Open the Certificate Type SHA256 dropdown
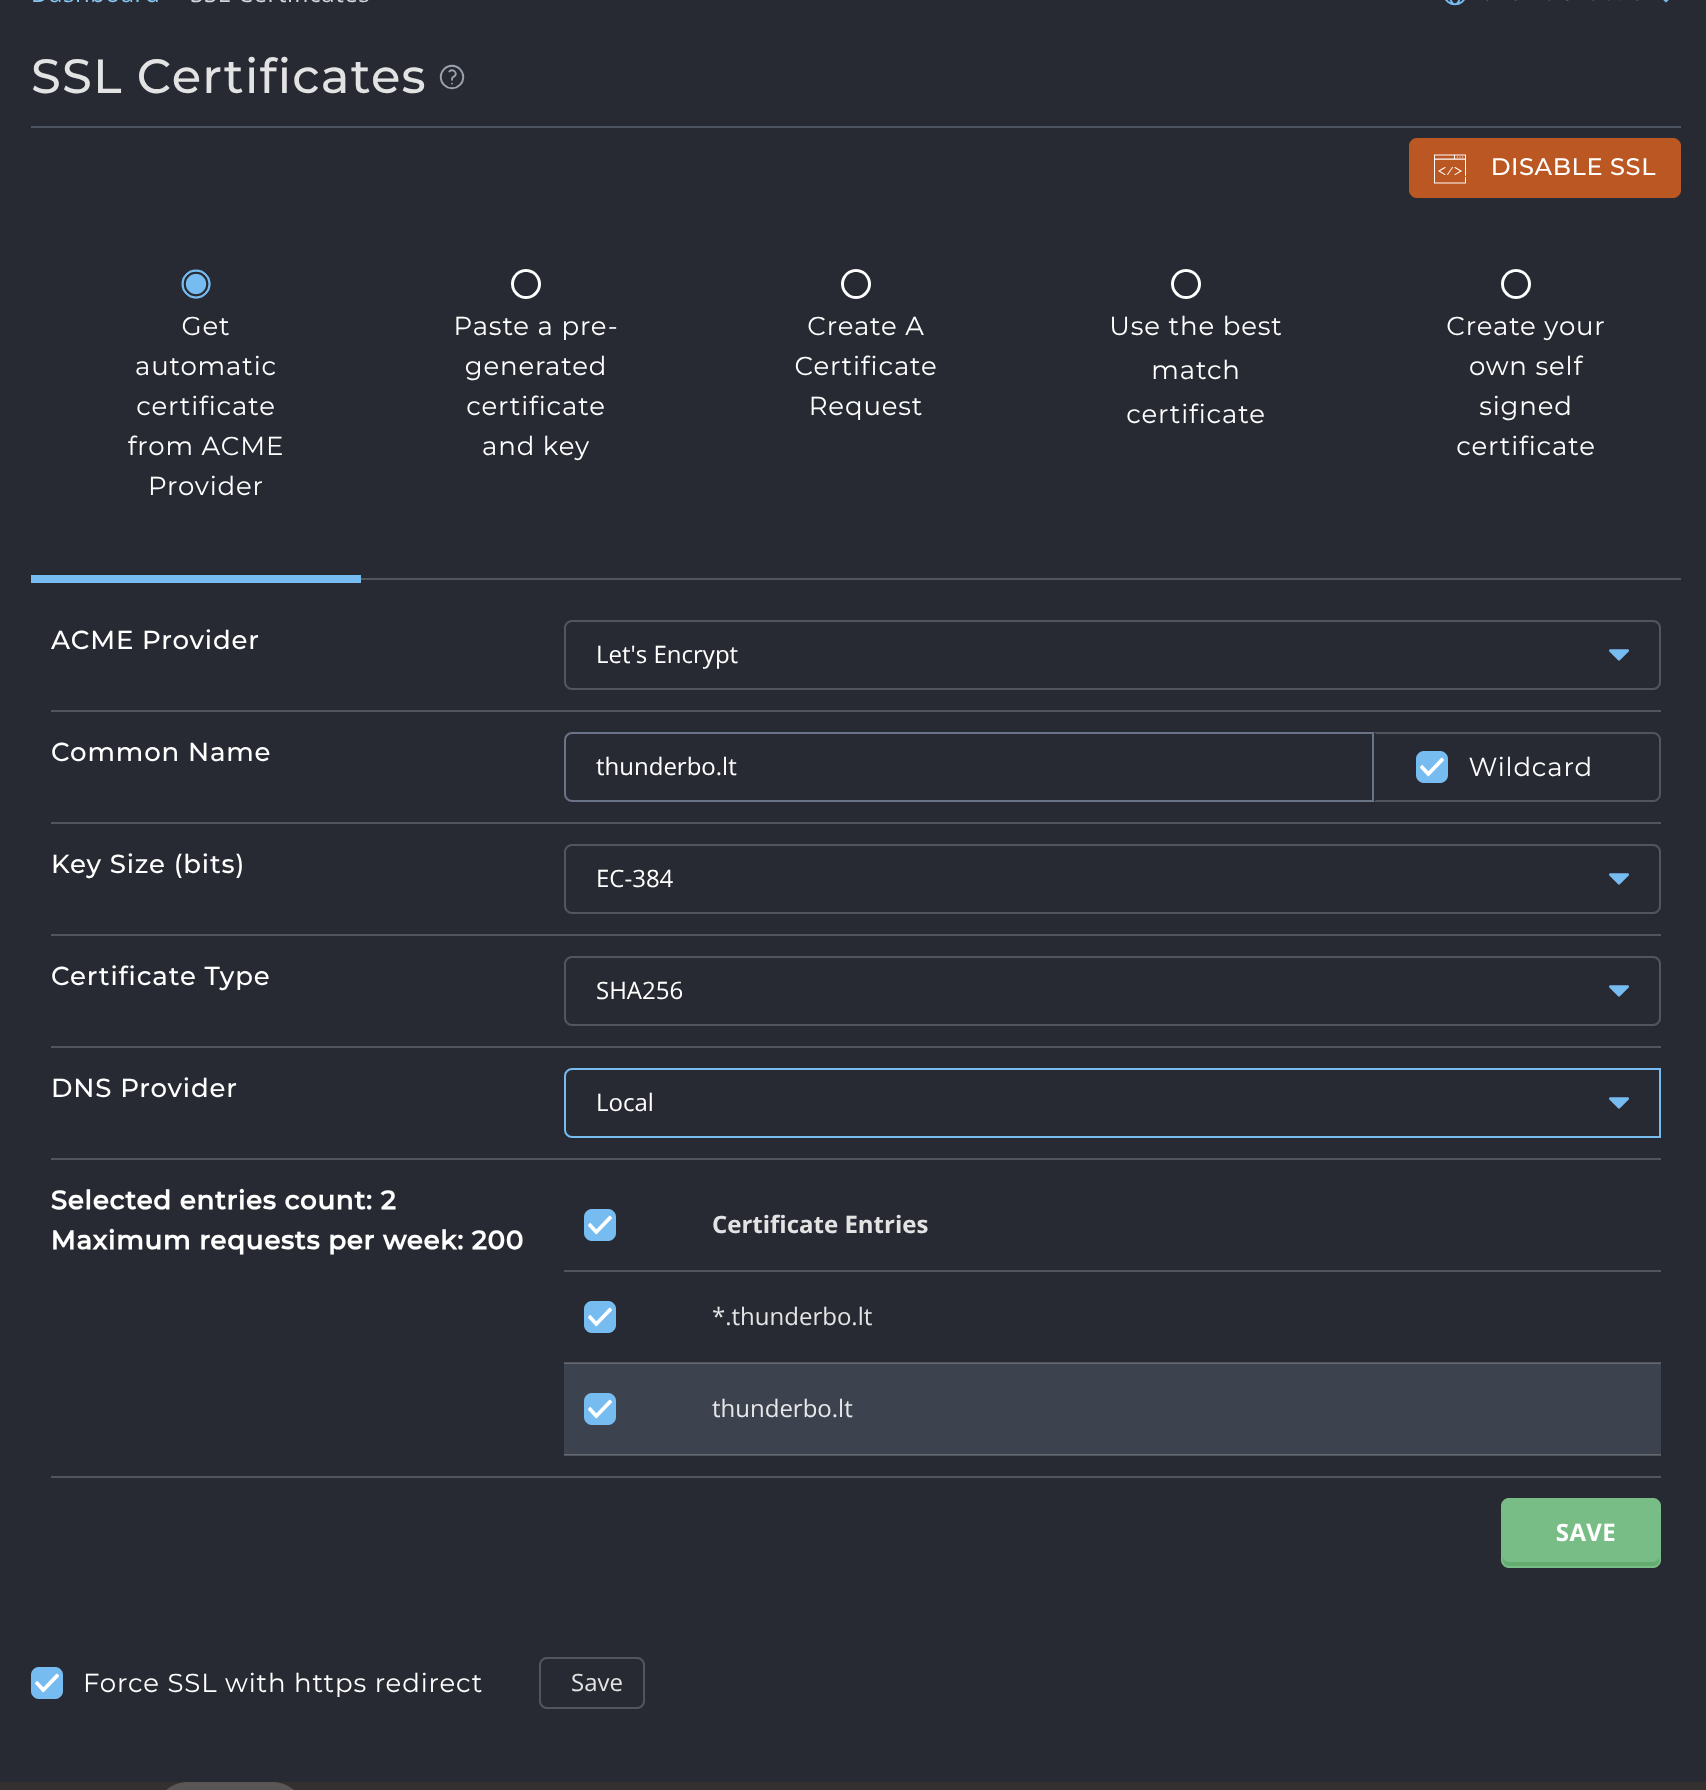Image resolution: width=1706 pixels, height=1790 pixels. coord(1111,991)
